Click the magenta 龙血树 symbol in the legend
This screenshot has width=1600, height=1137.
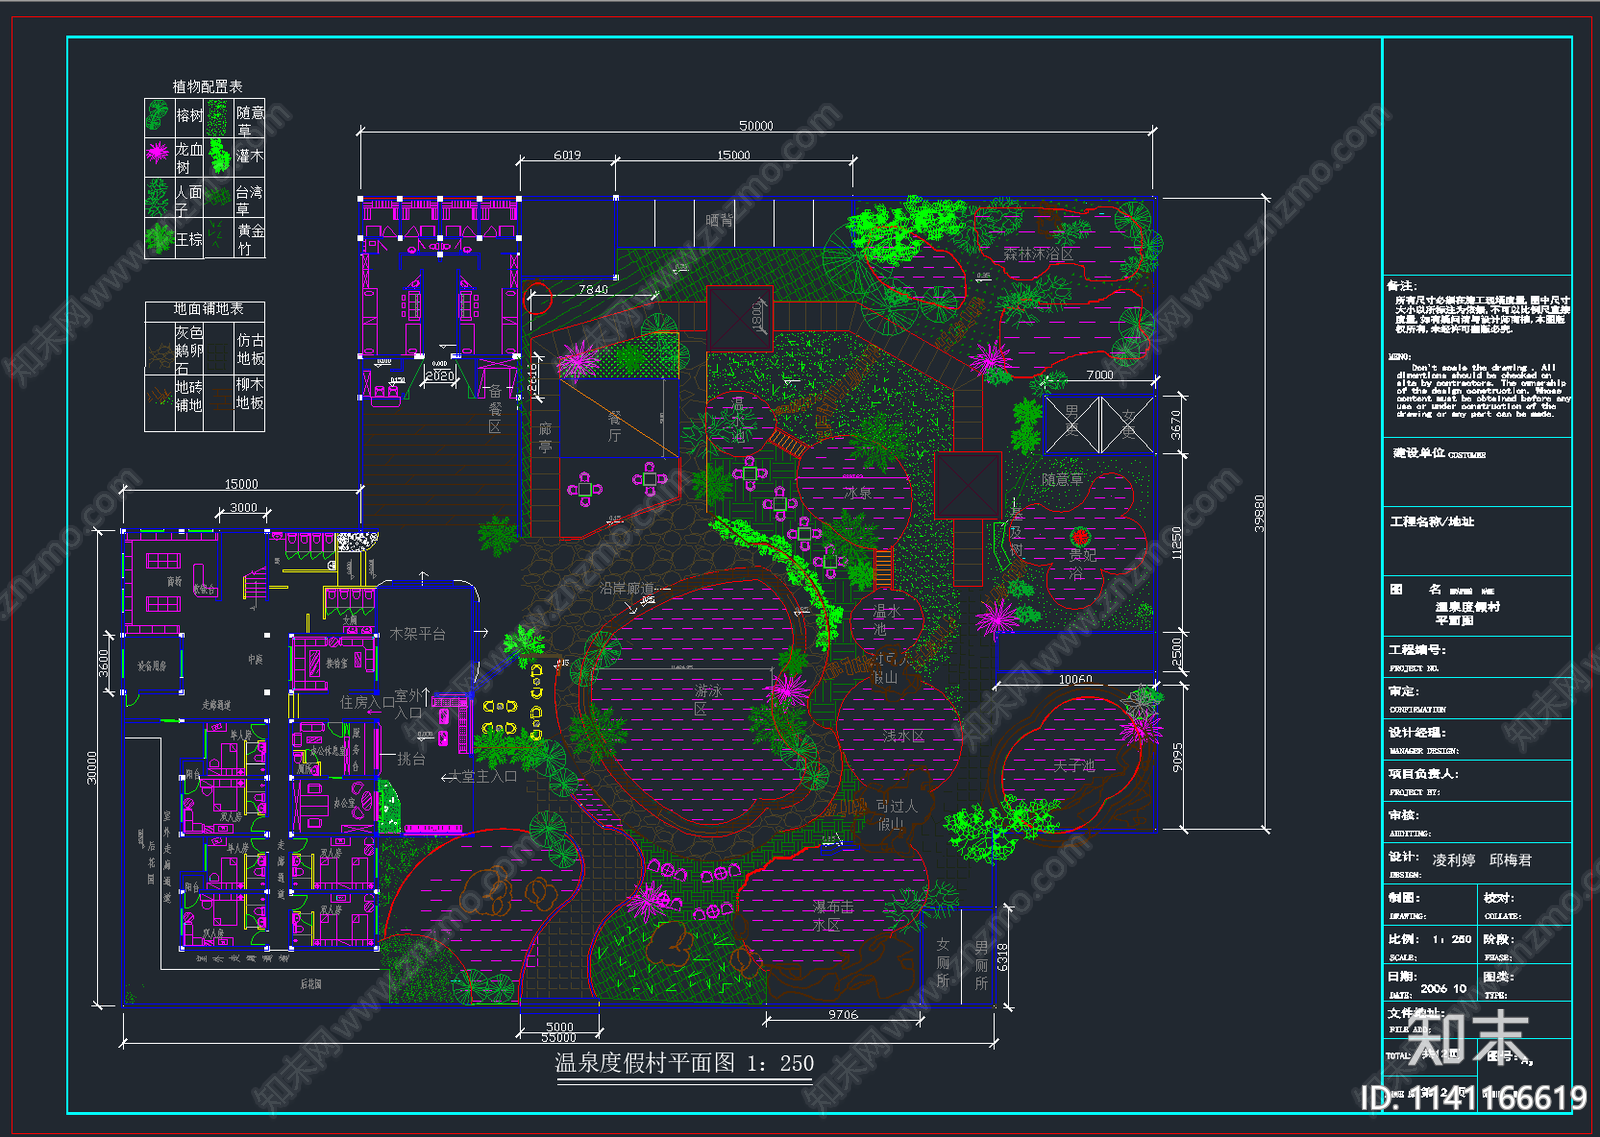pos(158,153)
